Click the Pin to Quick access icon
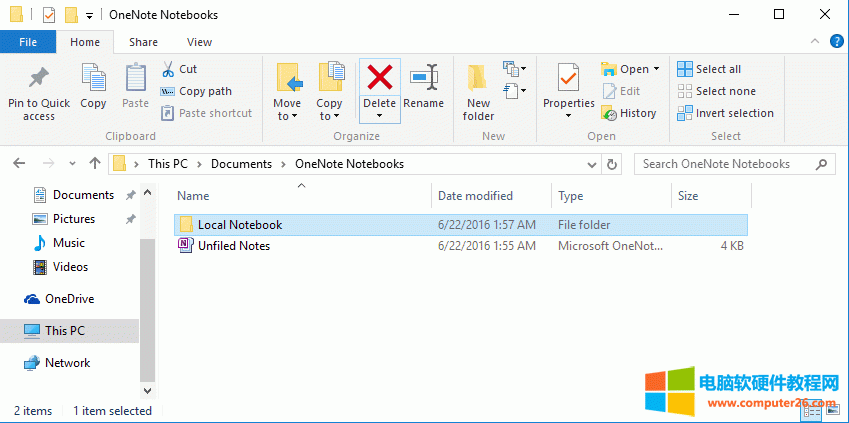 tap(39, 78)
